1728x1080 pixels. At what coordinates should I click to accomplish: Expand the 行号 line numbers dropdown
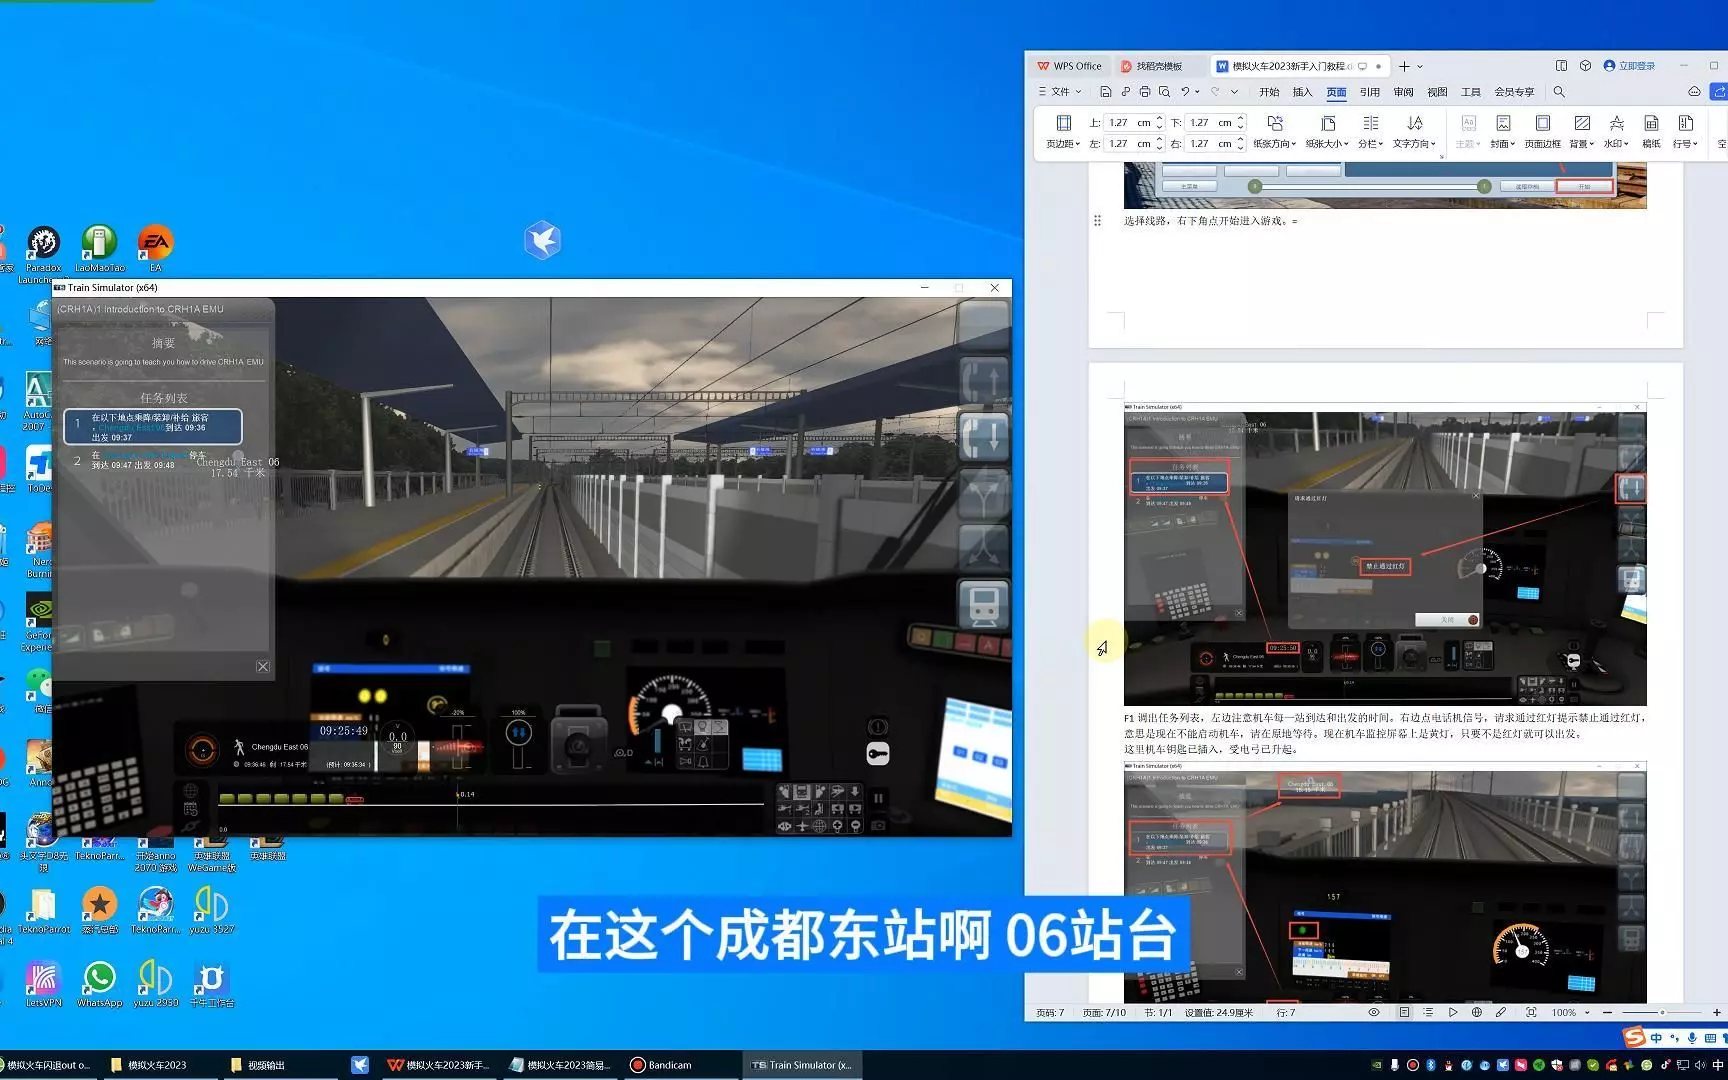tap(1685, 144)
